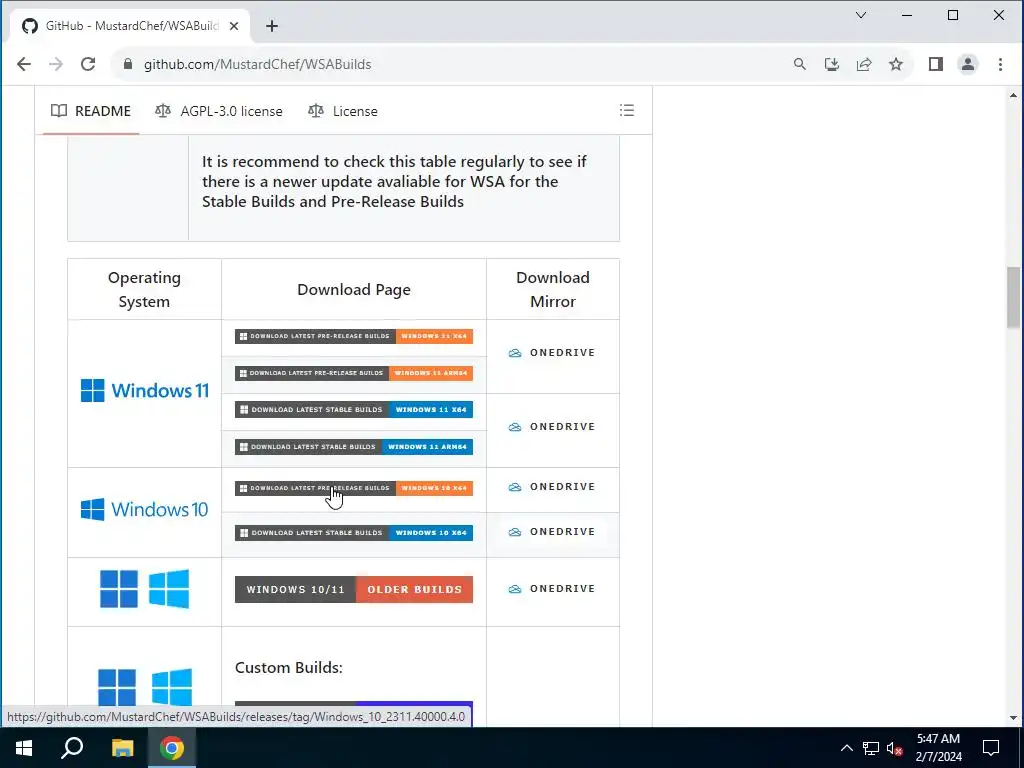The image size is (1024, 768).
Task: Switch to License tab
Action: click(343, 111)
